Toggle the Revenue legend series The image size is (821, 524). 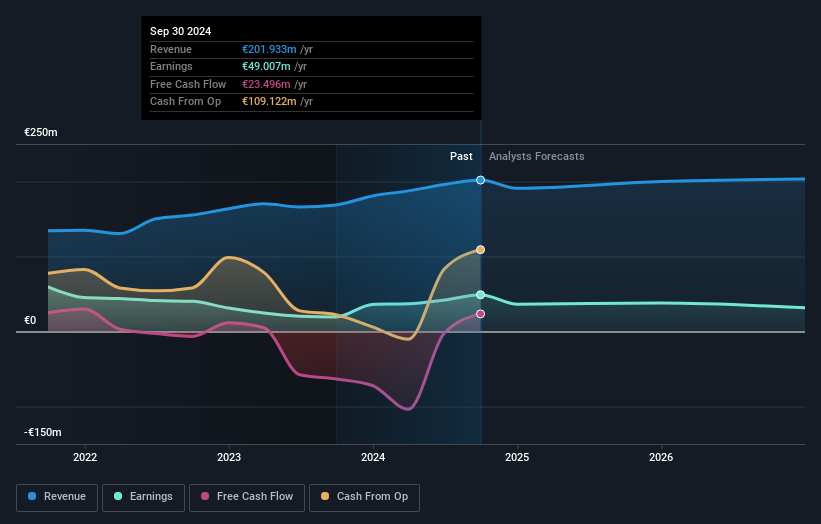pyautogui.click(x=57, y=497)
